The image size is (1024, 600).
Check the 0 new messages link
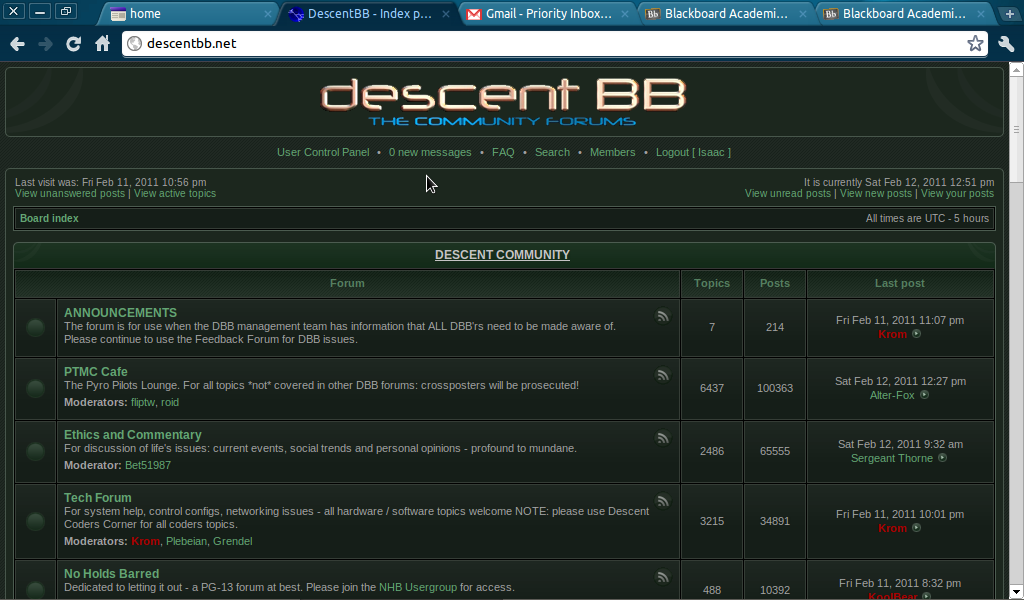click(x=430, y=152)
